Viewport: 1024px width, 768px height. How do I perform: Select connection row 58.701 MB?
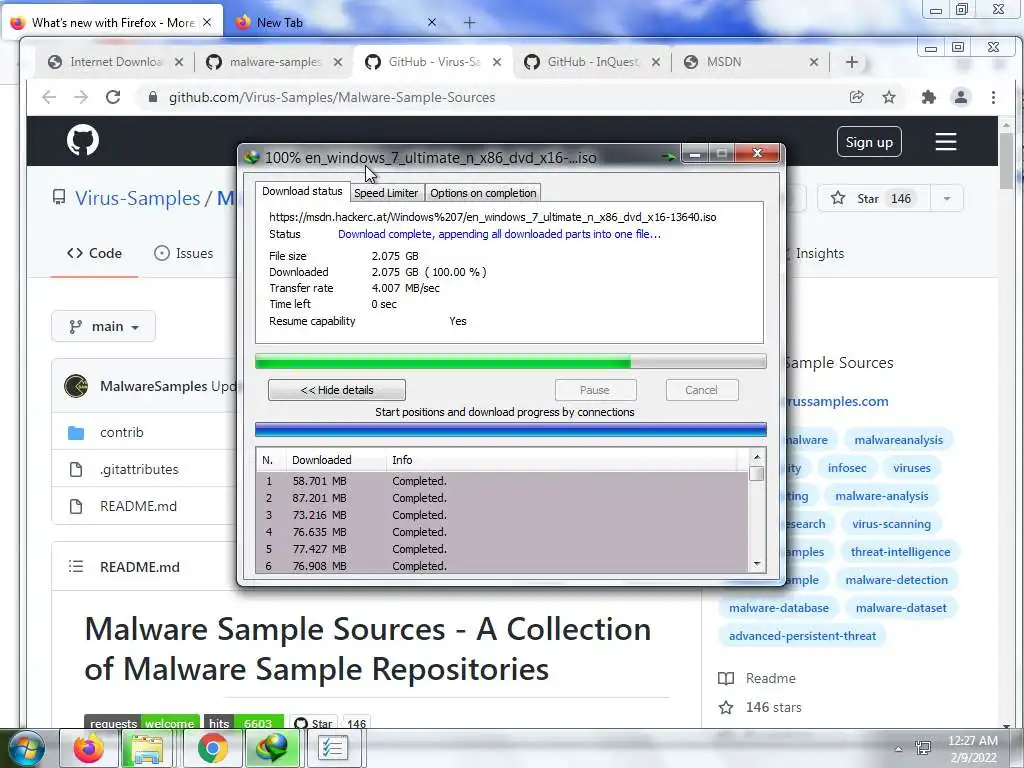(x=502, y=481)
